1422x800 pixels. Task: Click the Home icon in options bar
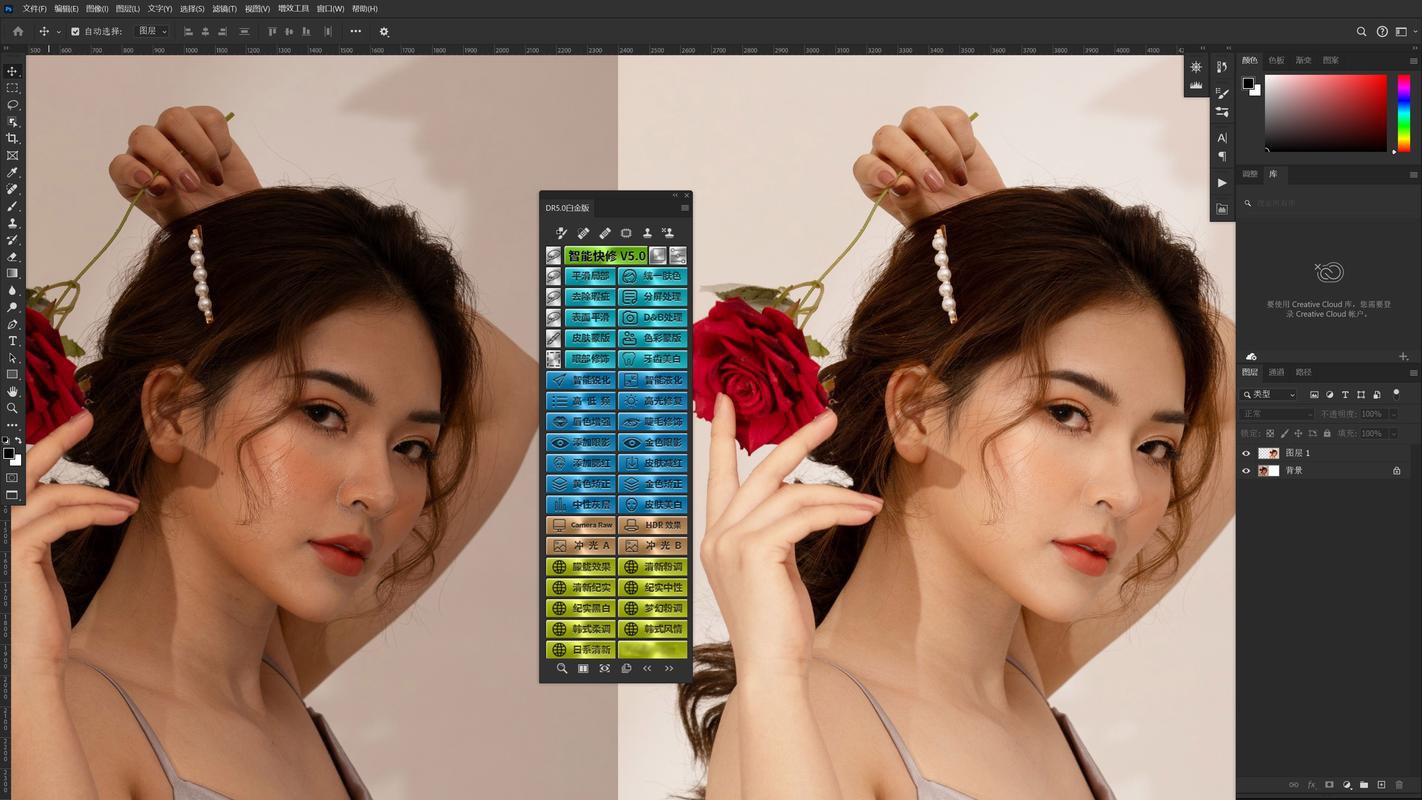(x=18, y=31)
